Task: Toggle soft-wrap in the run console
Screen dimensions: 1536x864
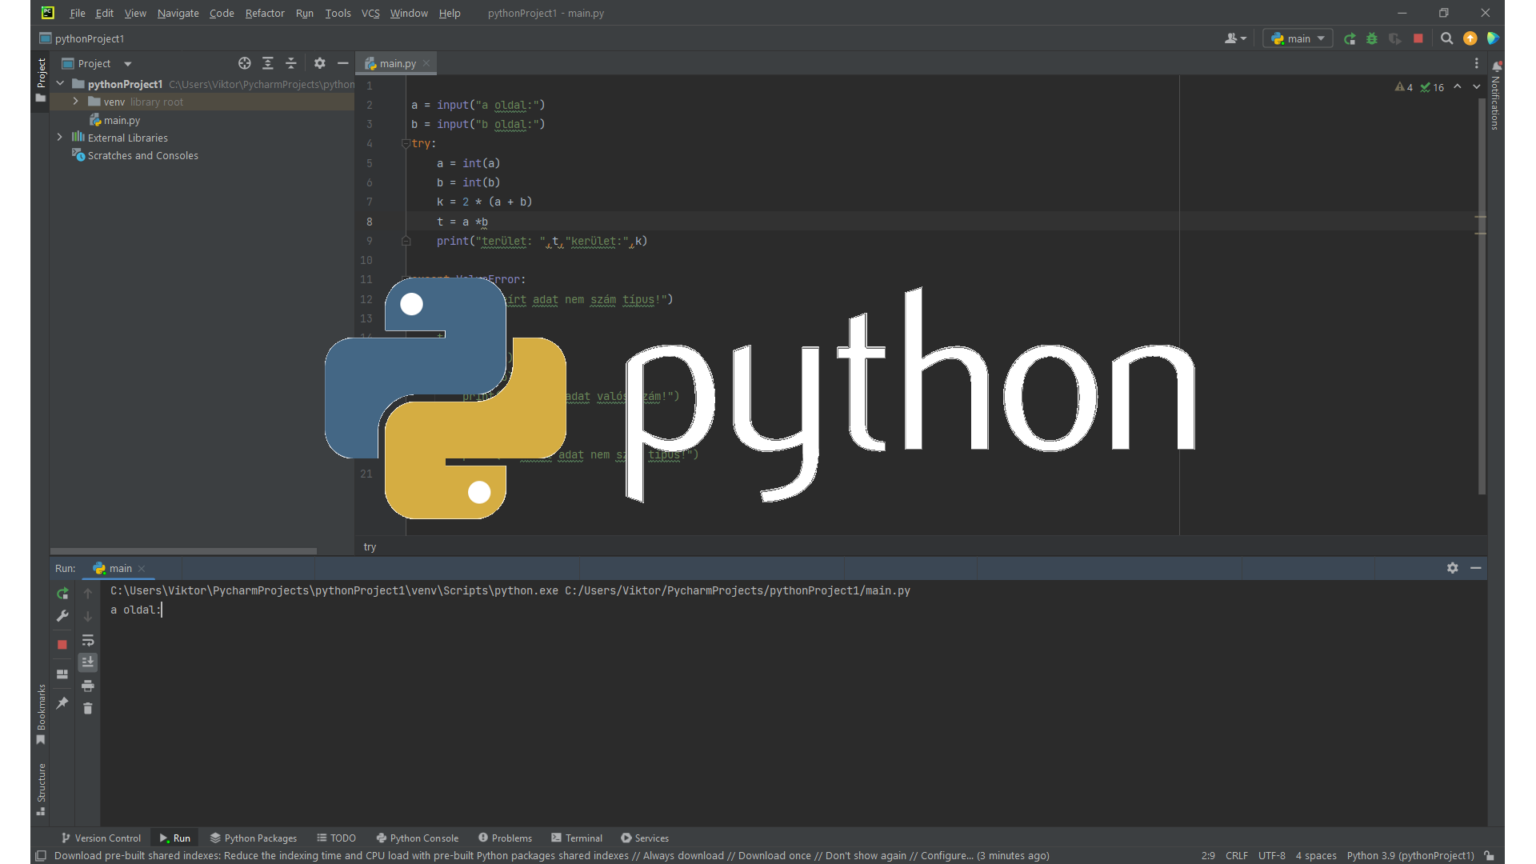Action: (87, 640)
